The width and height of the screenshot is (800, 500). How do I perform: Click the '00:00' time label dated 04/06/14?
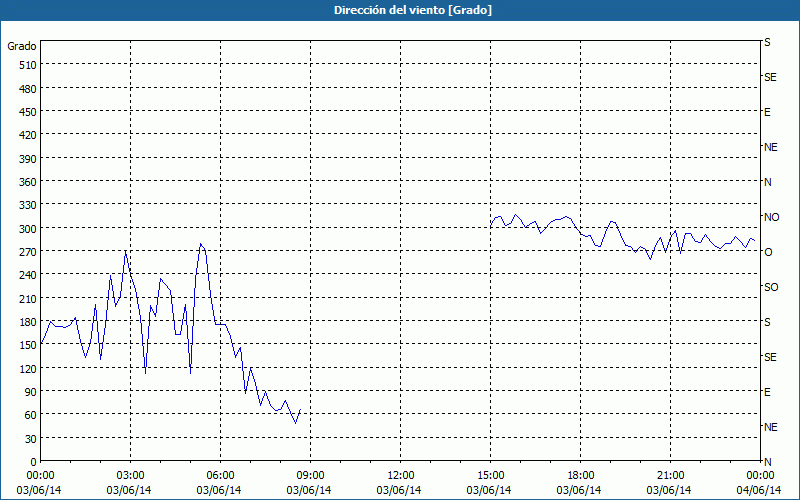760,476
